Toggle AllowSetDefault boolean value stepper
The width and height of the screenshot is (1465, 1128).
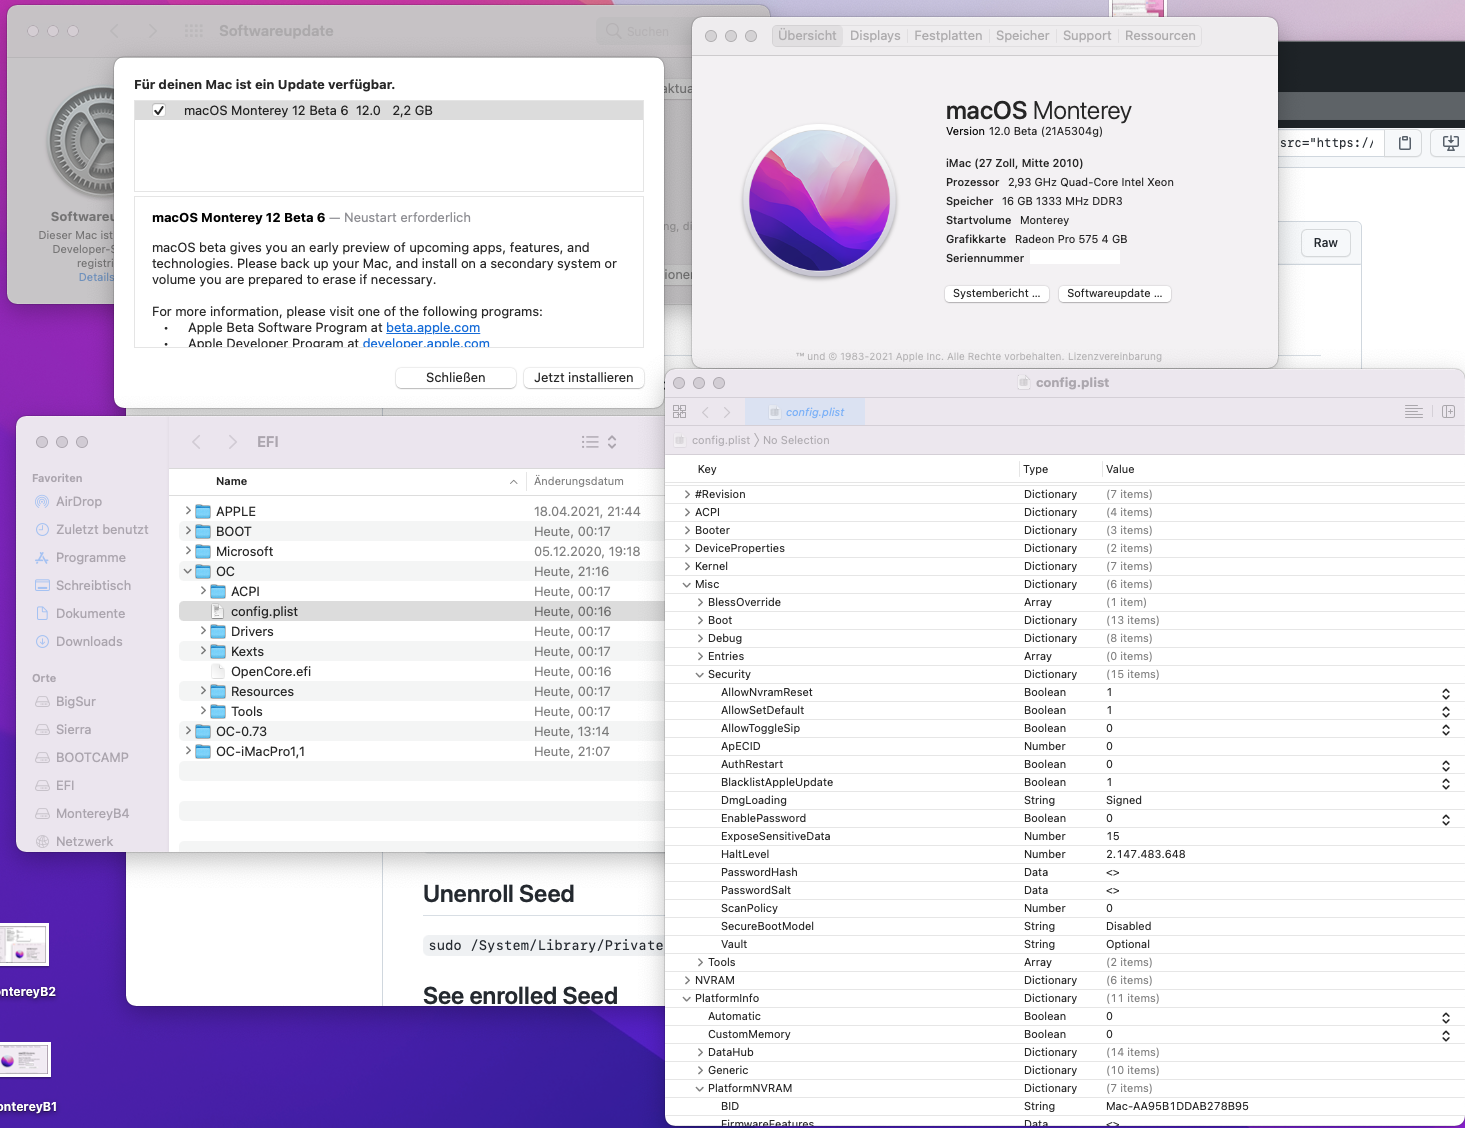click(x=1446, y=711)
